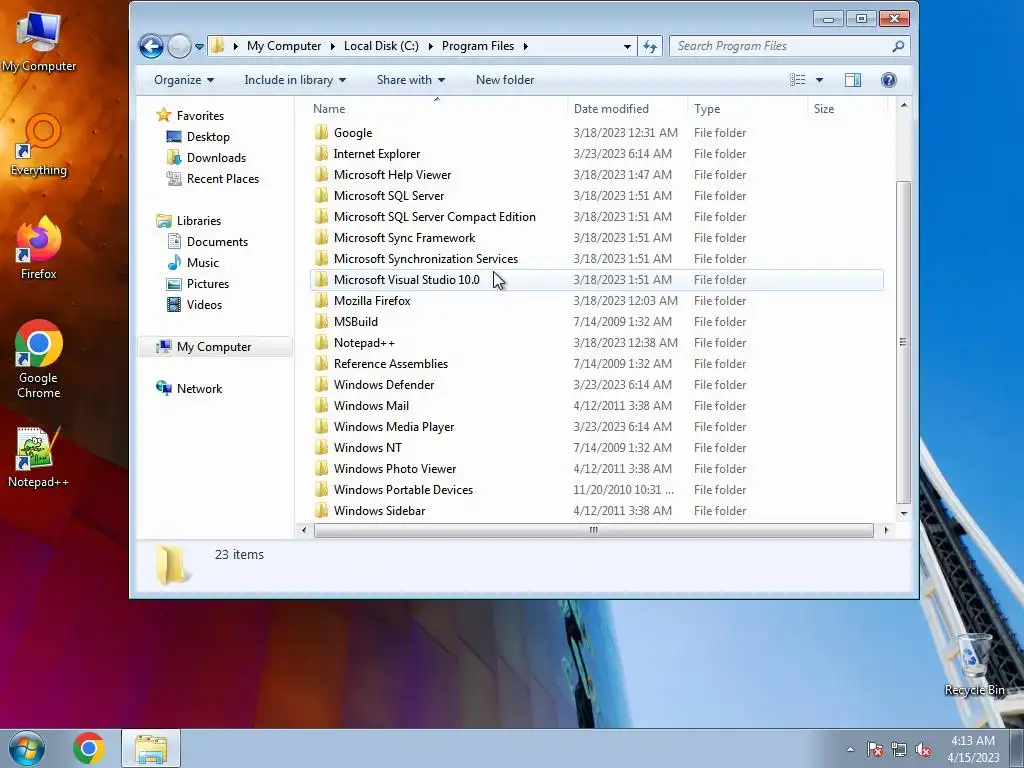Select the Music library icon
Image resolution: width=1024 pixels, height=768 pixels.
point(174,263)
